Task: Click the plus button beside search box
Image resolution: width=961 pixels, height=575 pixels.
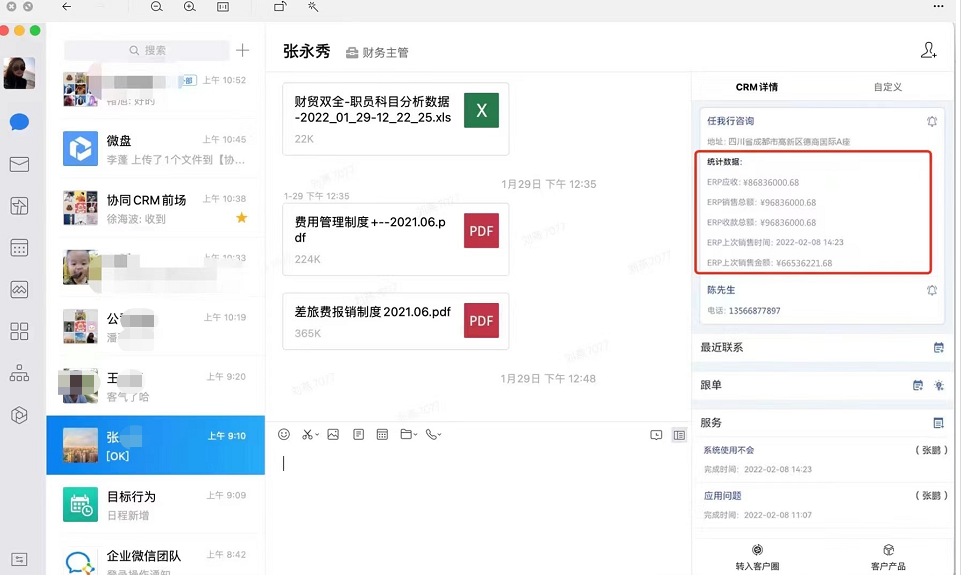Action: click(x=243, y=50)
